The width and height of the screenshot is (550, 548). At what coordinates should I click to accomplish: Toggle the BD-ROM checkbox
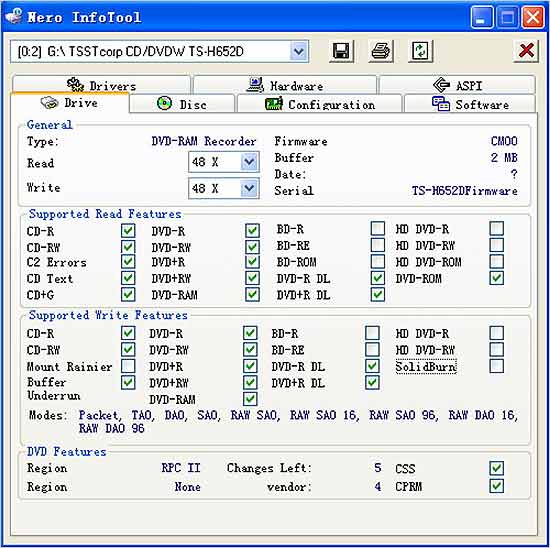[x=377, y=261]
